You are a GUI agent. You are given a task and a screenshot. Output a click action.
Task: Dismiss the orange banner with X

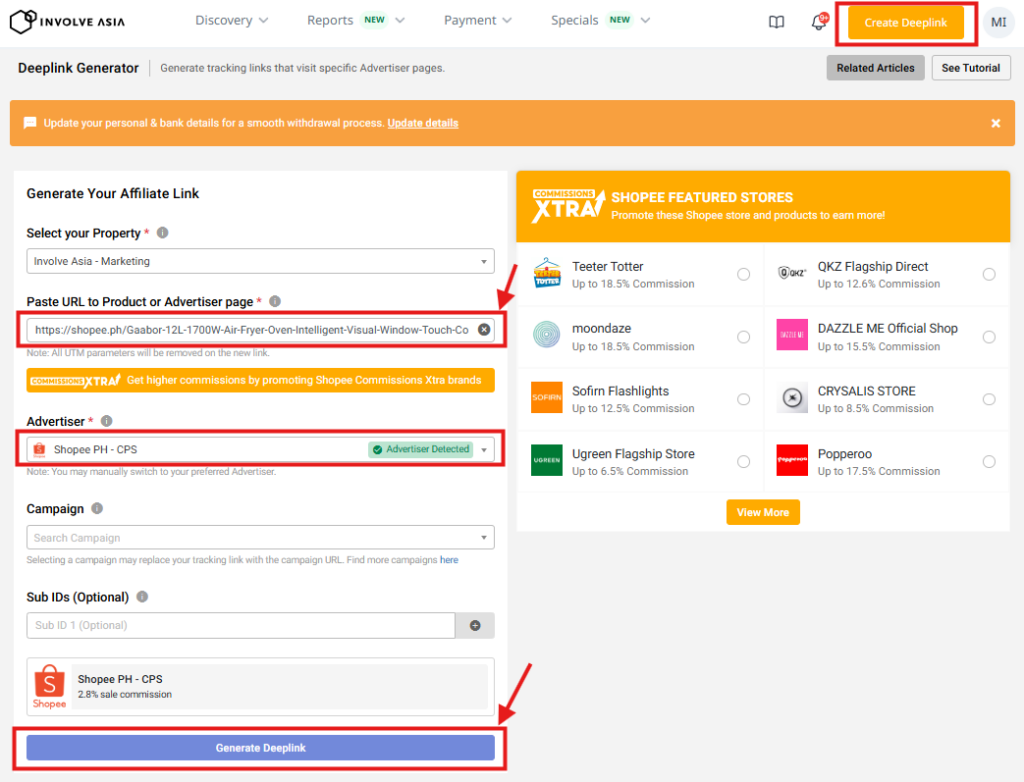[995, 123]
